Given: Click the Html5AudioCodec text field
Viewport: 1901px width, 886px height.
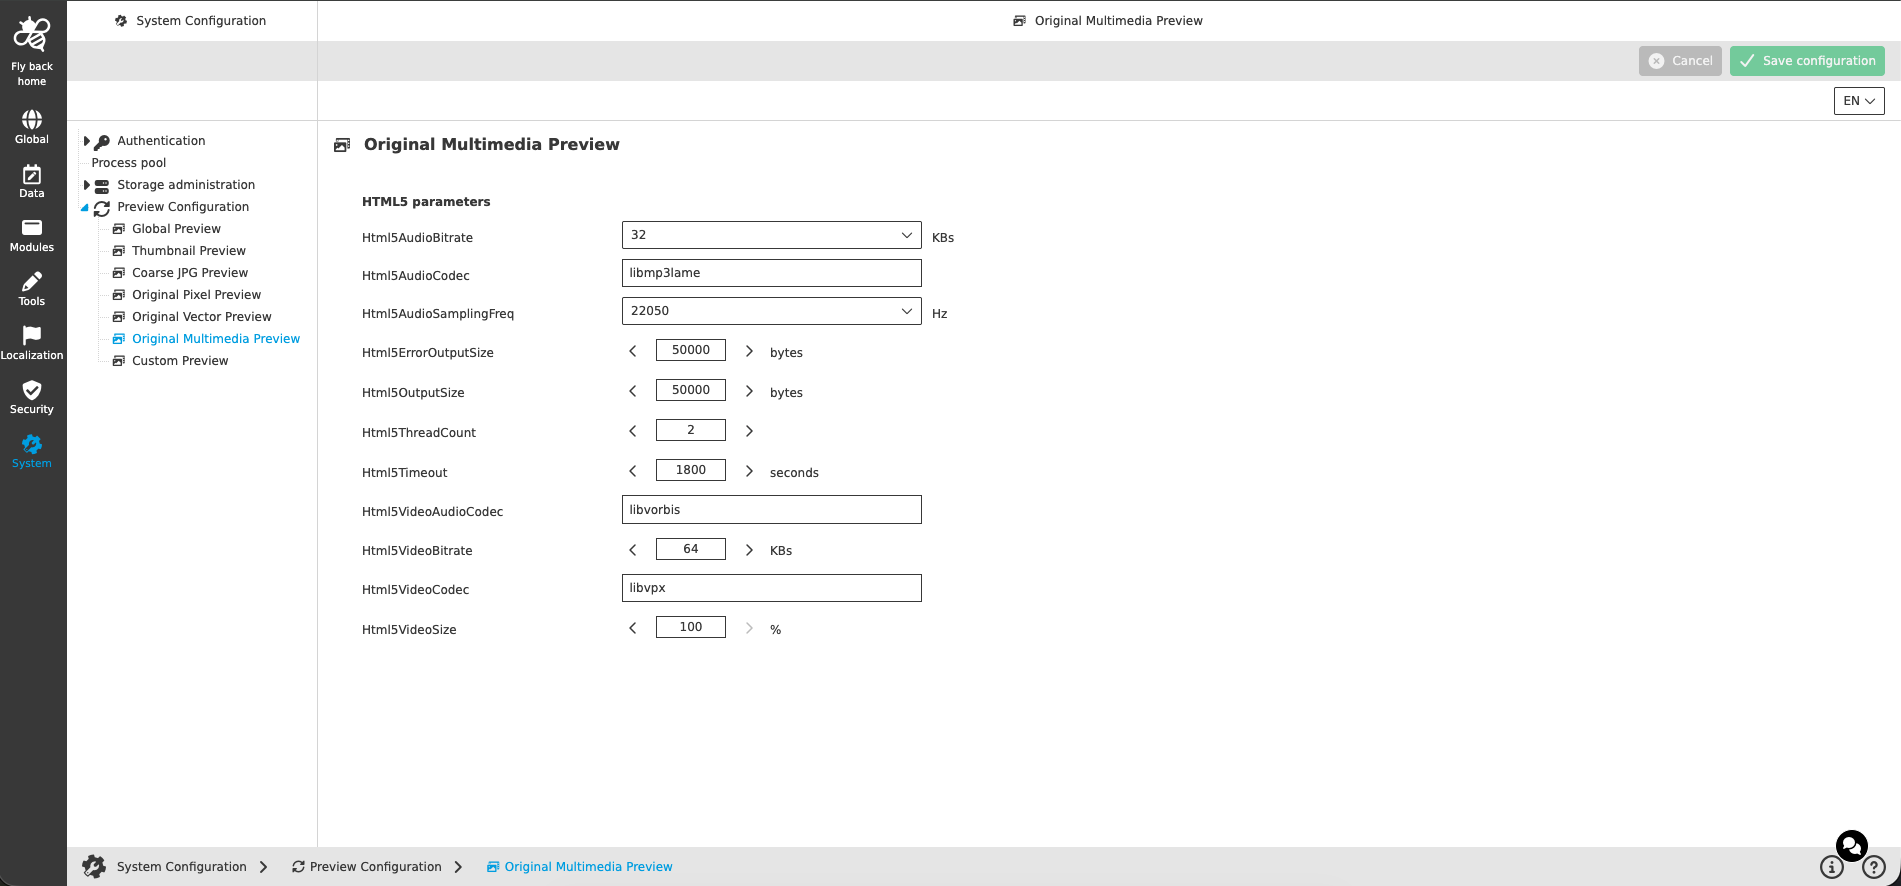Looking at the screenshot, I should pos(771,273).
